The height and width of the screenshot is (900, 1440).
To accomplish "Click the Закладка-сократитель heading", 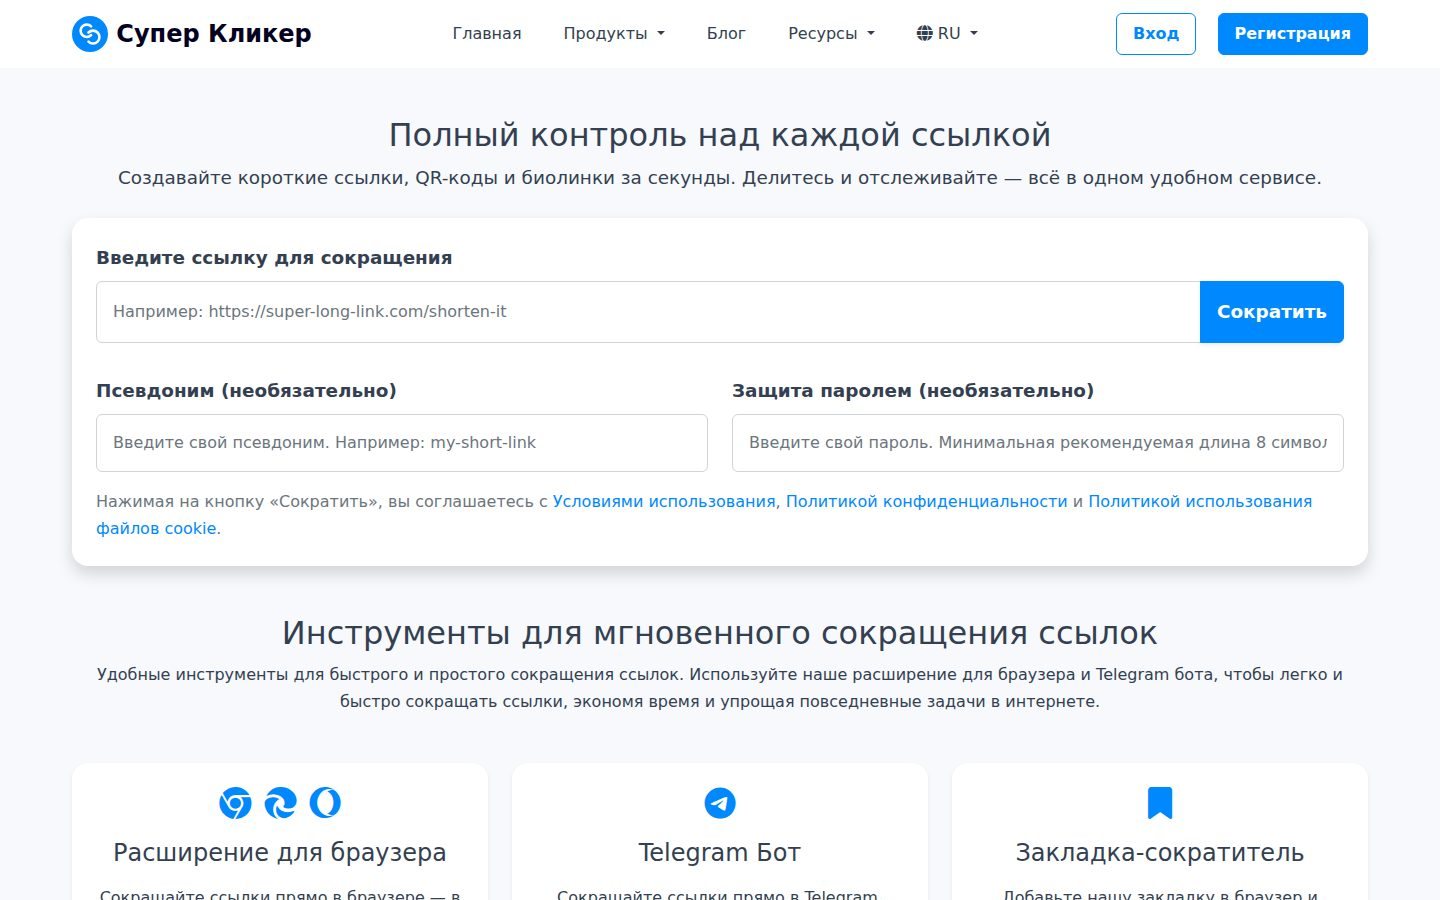I will (1160, 852).
